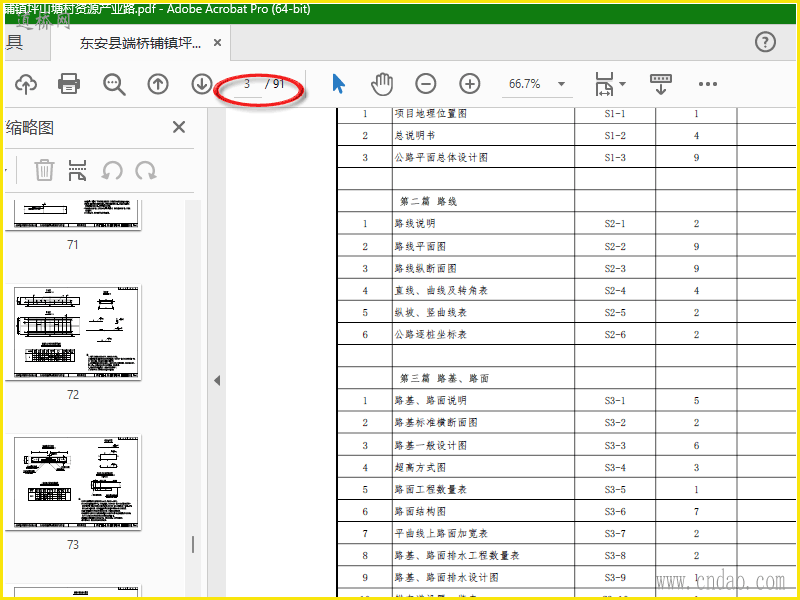Viewport: 800px width, 600px height.
Task: Click the 纵坡、竖曲线表 entry
Action: click(x=431, y=312)
